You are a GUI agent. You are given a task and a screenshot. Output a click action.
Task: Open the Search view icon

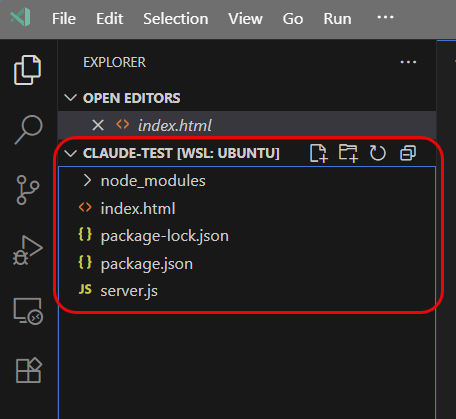coord(28,130)
